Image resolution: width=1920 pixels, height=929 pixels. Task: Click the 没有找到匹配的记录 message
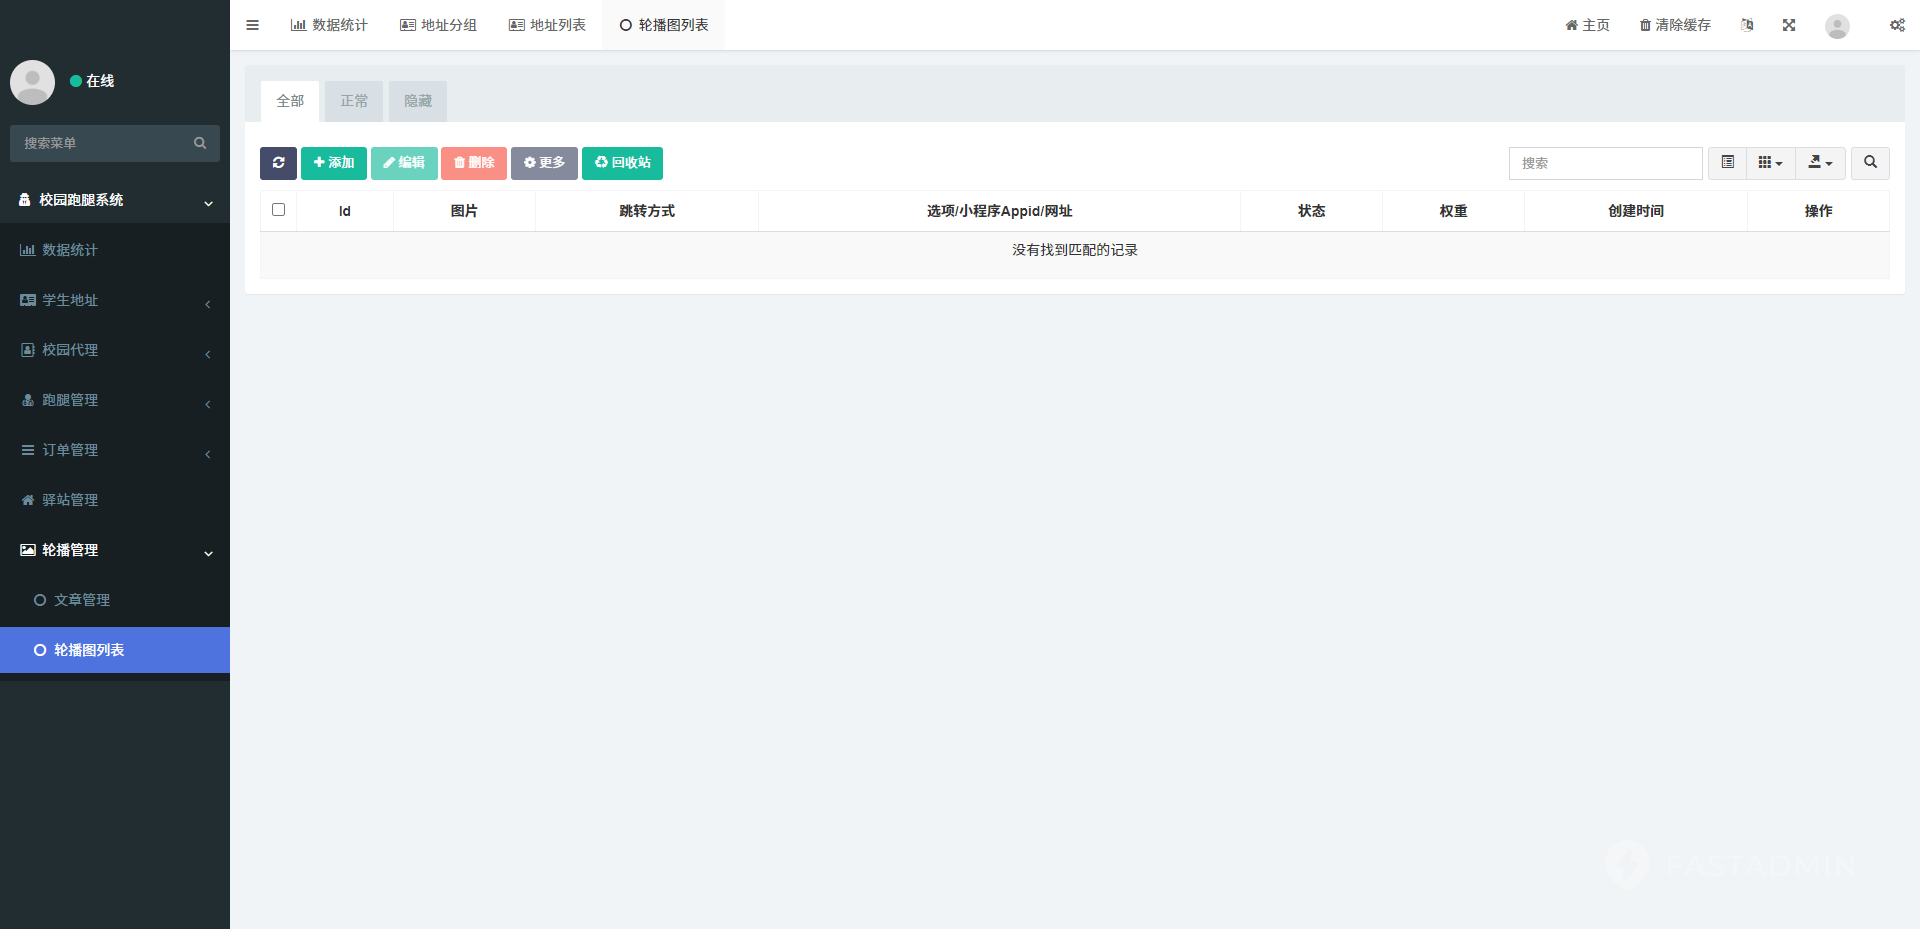tap(1075, 250)
